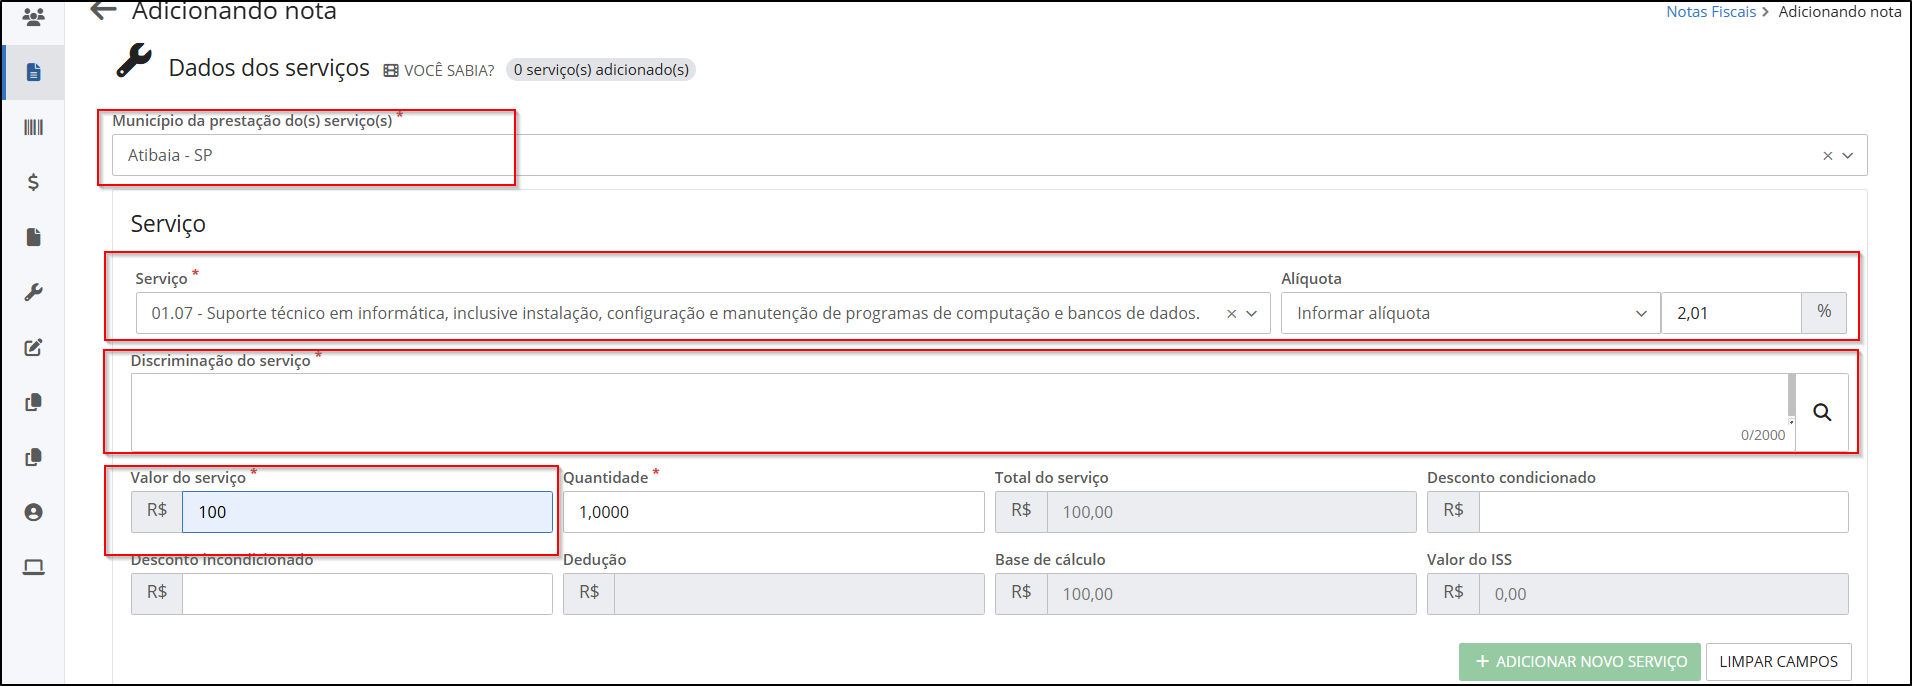Go to Notas Fiscais breadcrumb link
1912x686 pixels.
[x=1710, y=12]
